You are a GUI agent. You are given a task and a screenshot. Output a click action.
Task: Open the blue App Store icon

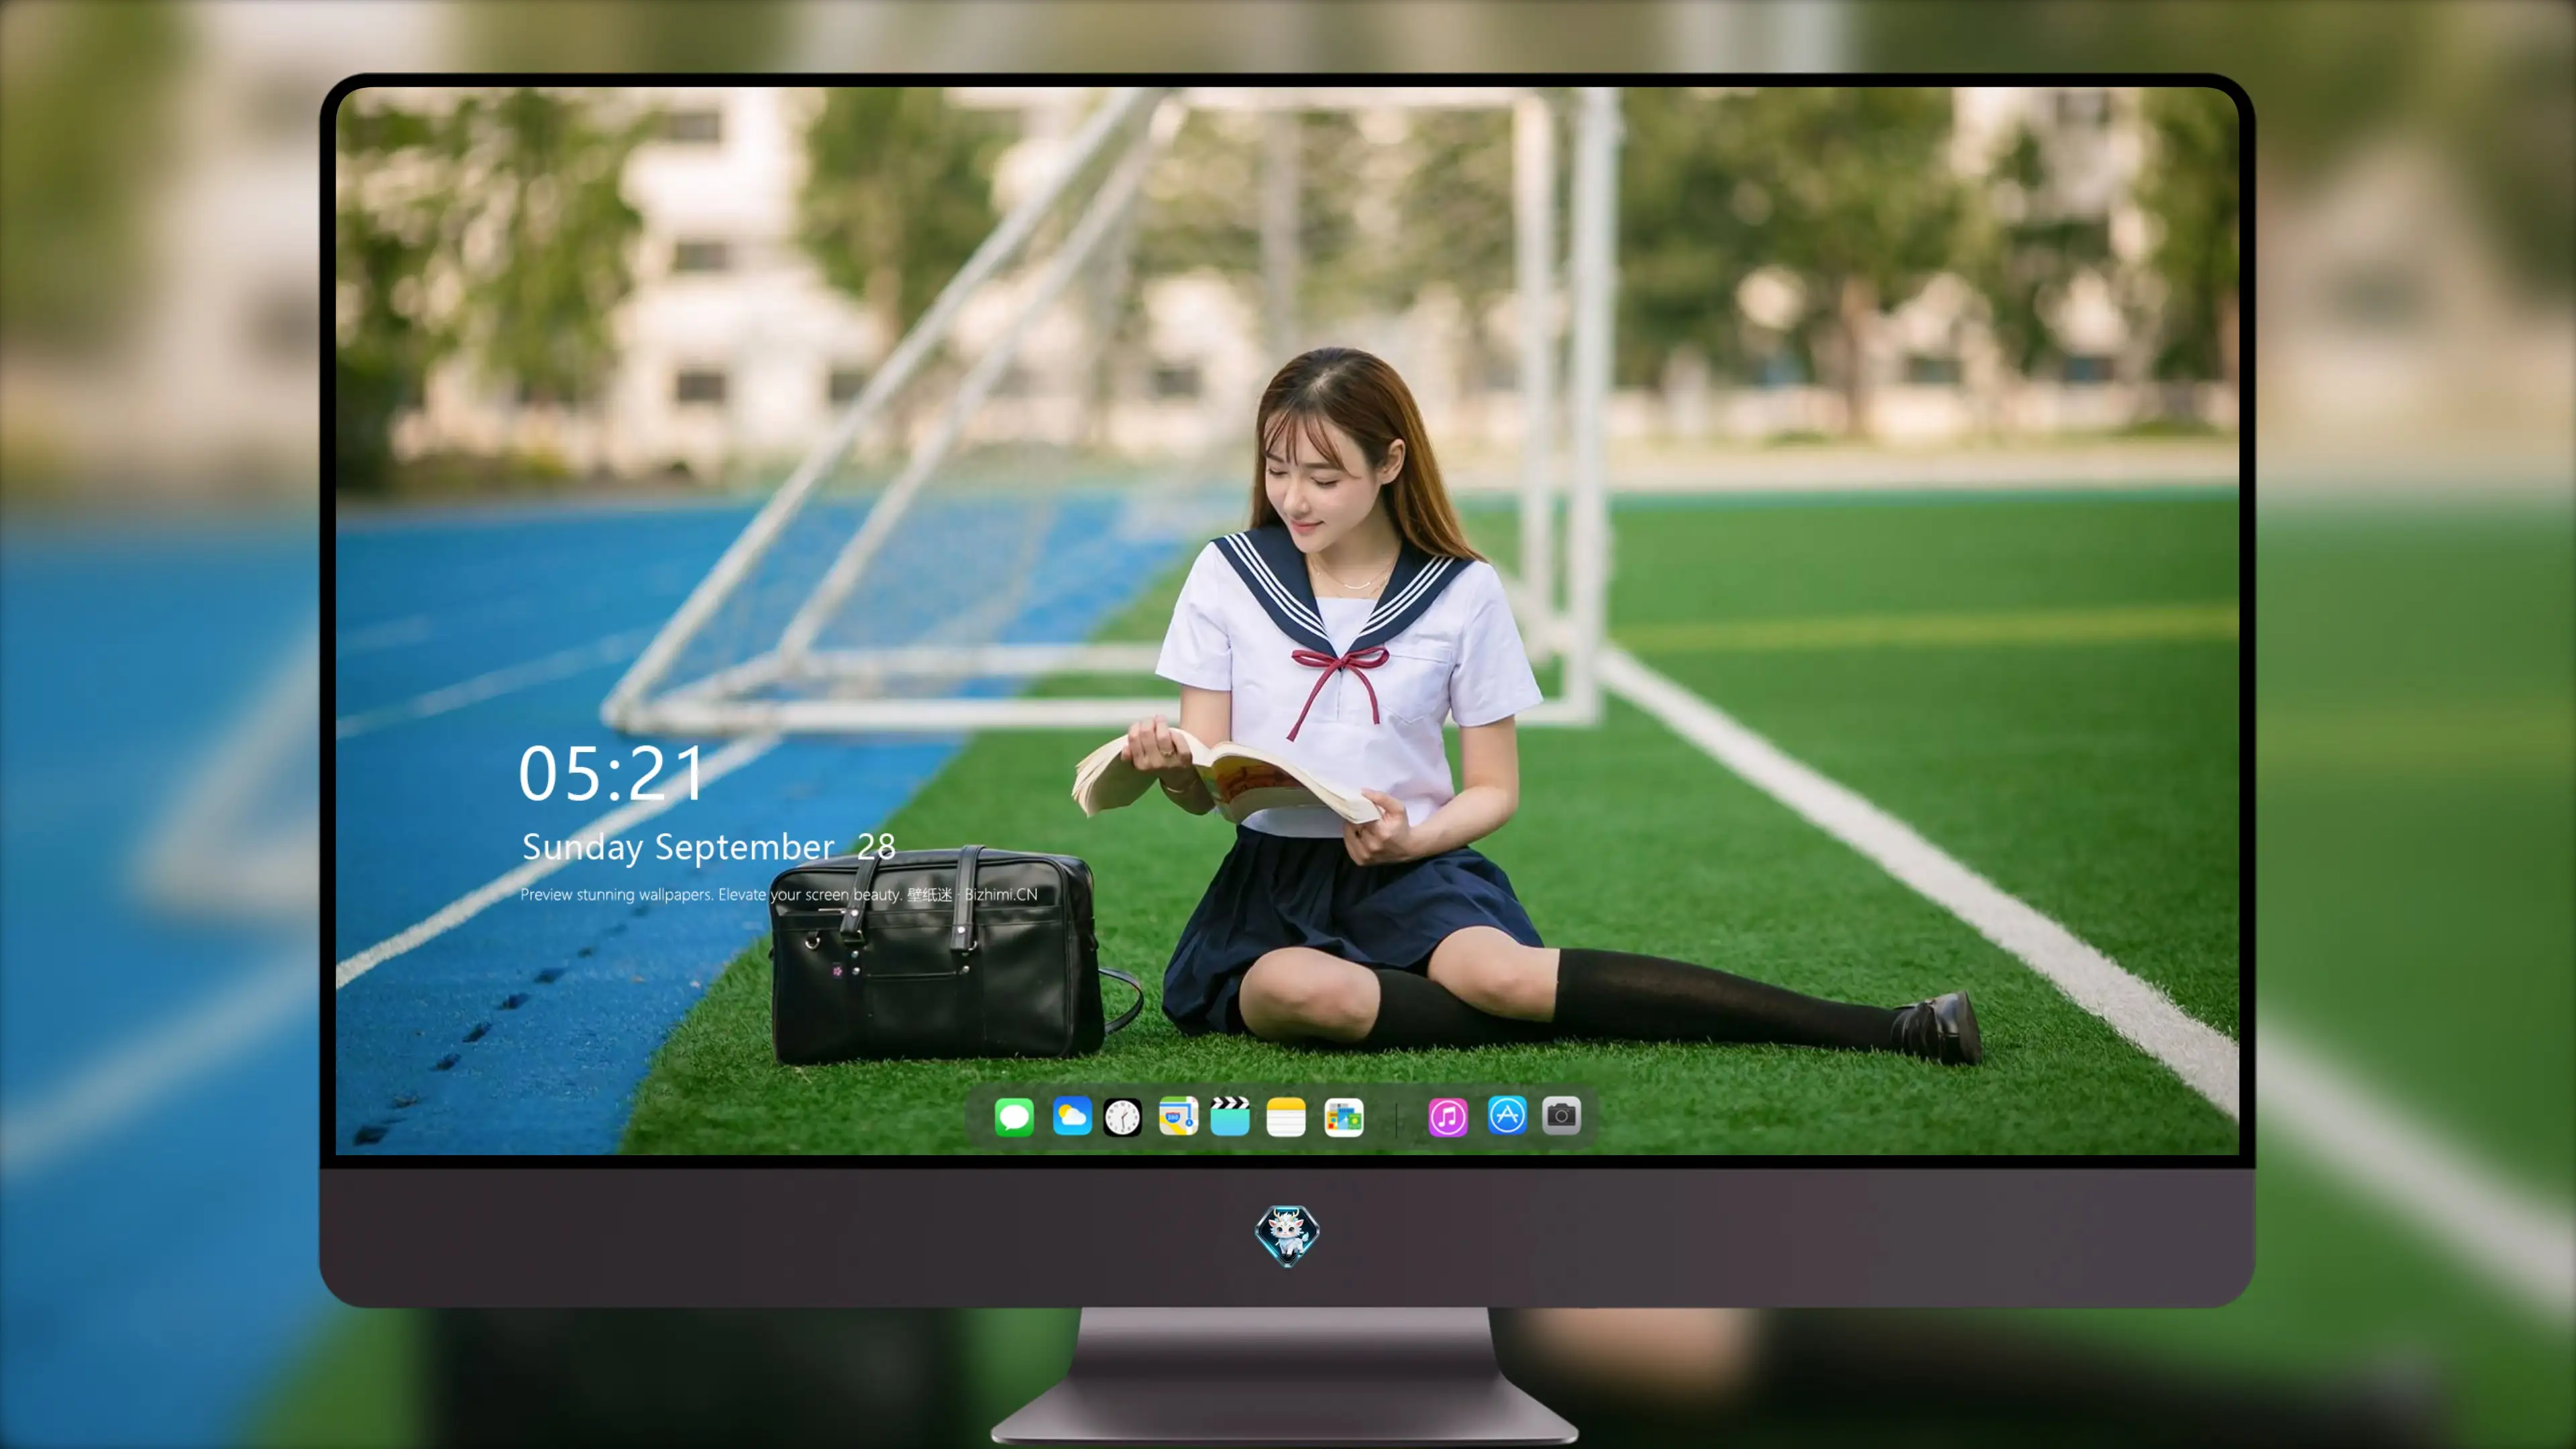(1507, 1115)
